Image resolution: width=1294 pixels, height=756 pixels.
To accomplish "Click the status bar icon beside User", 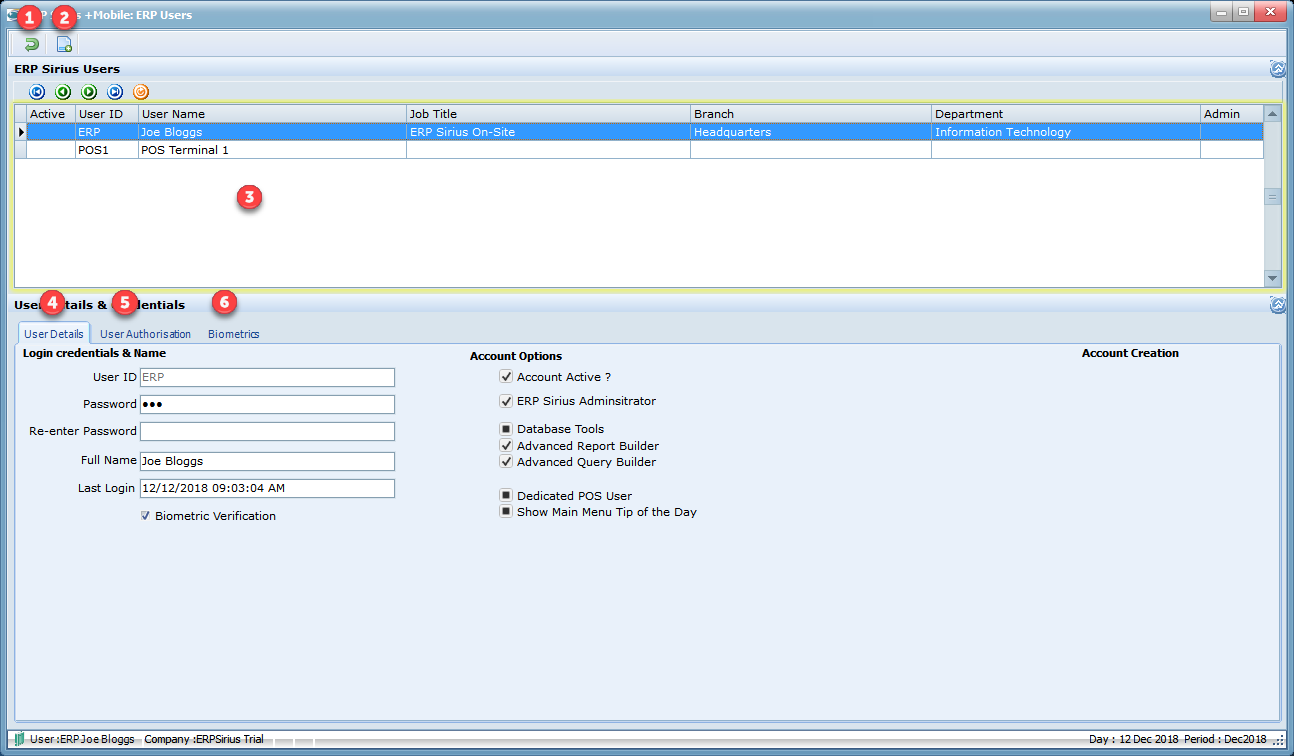I will (19, 739).
